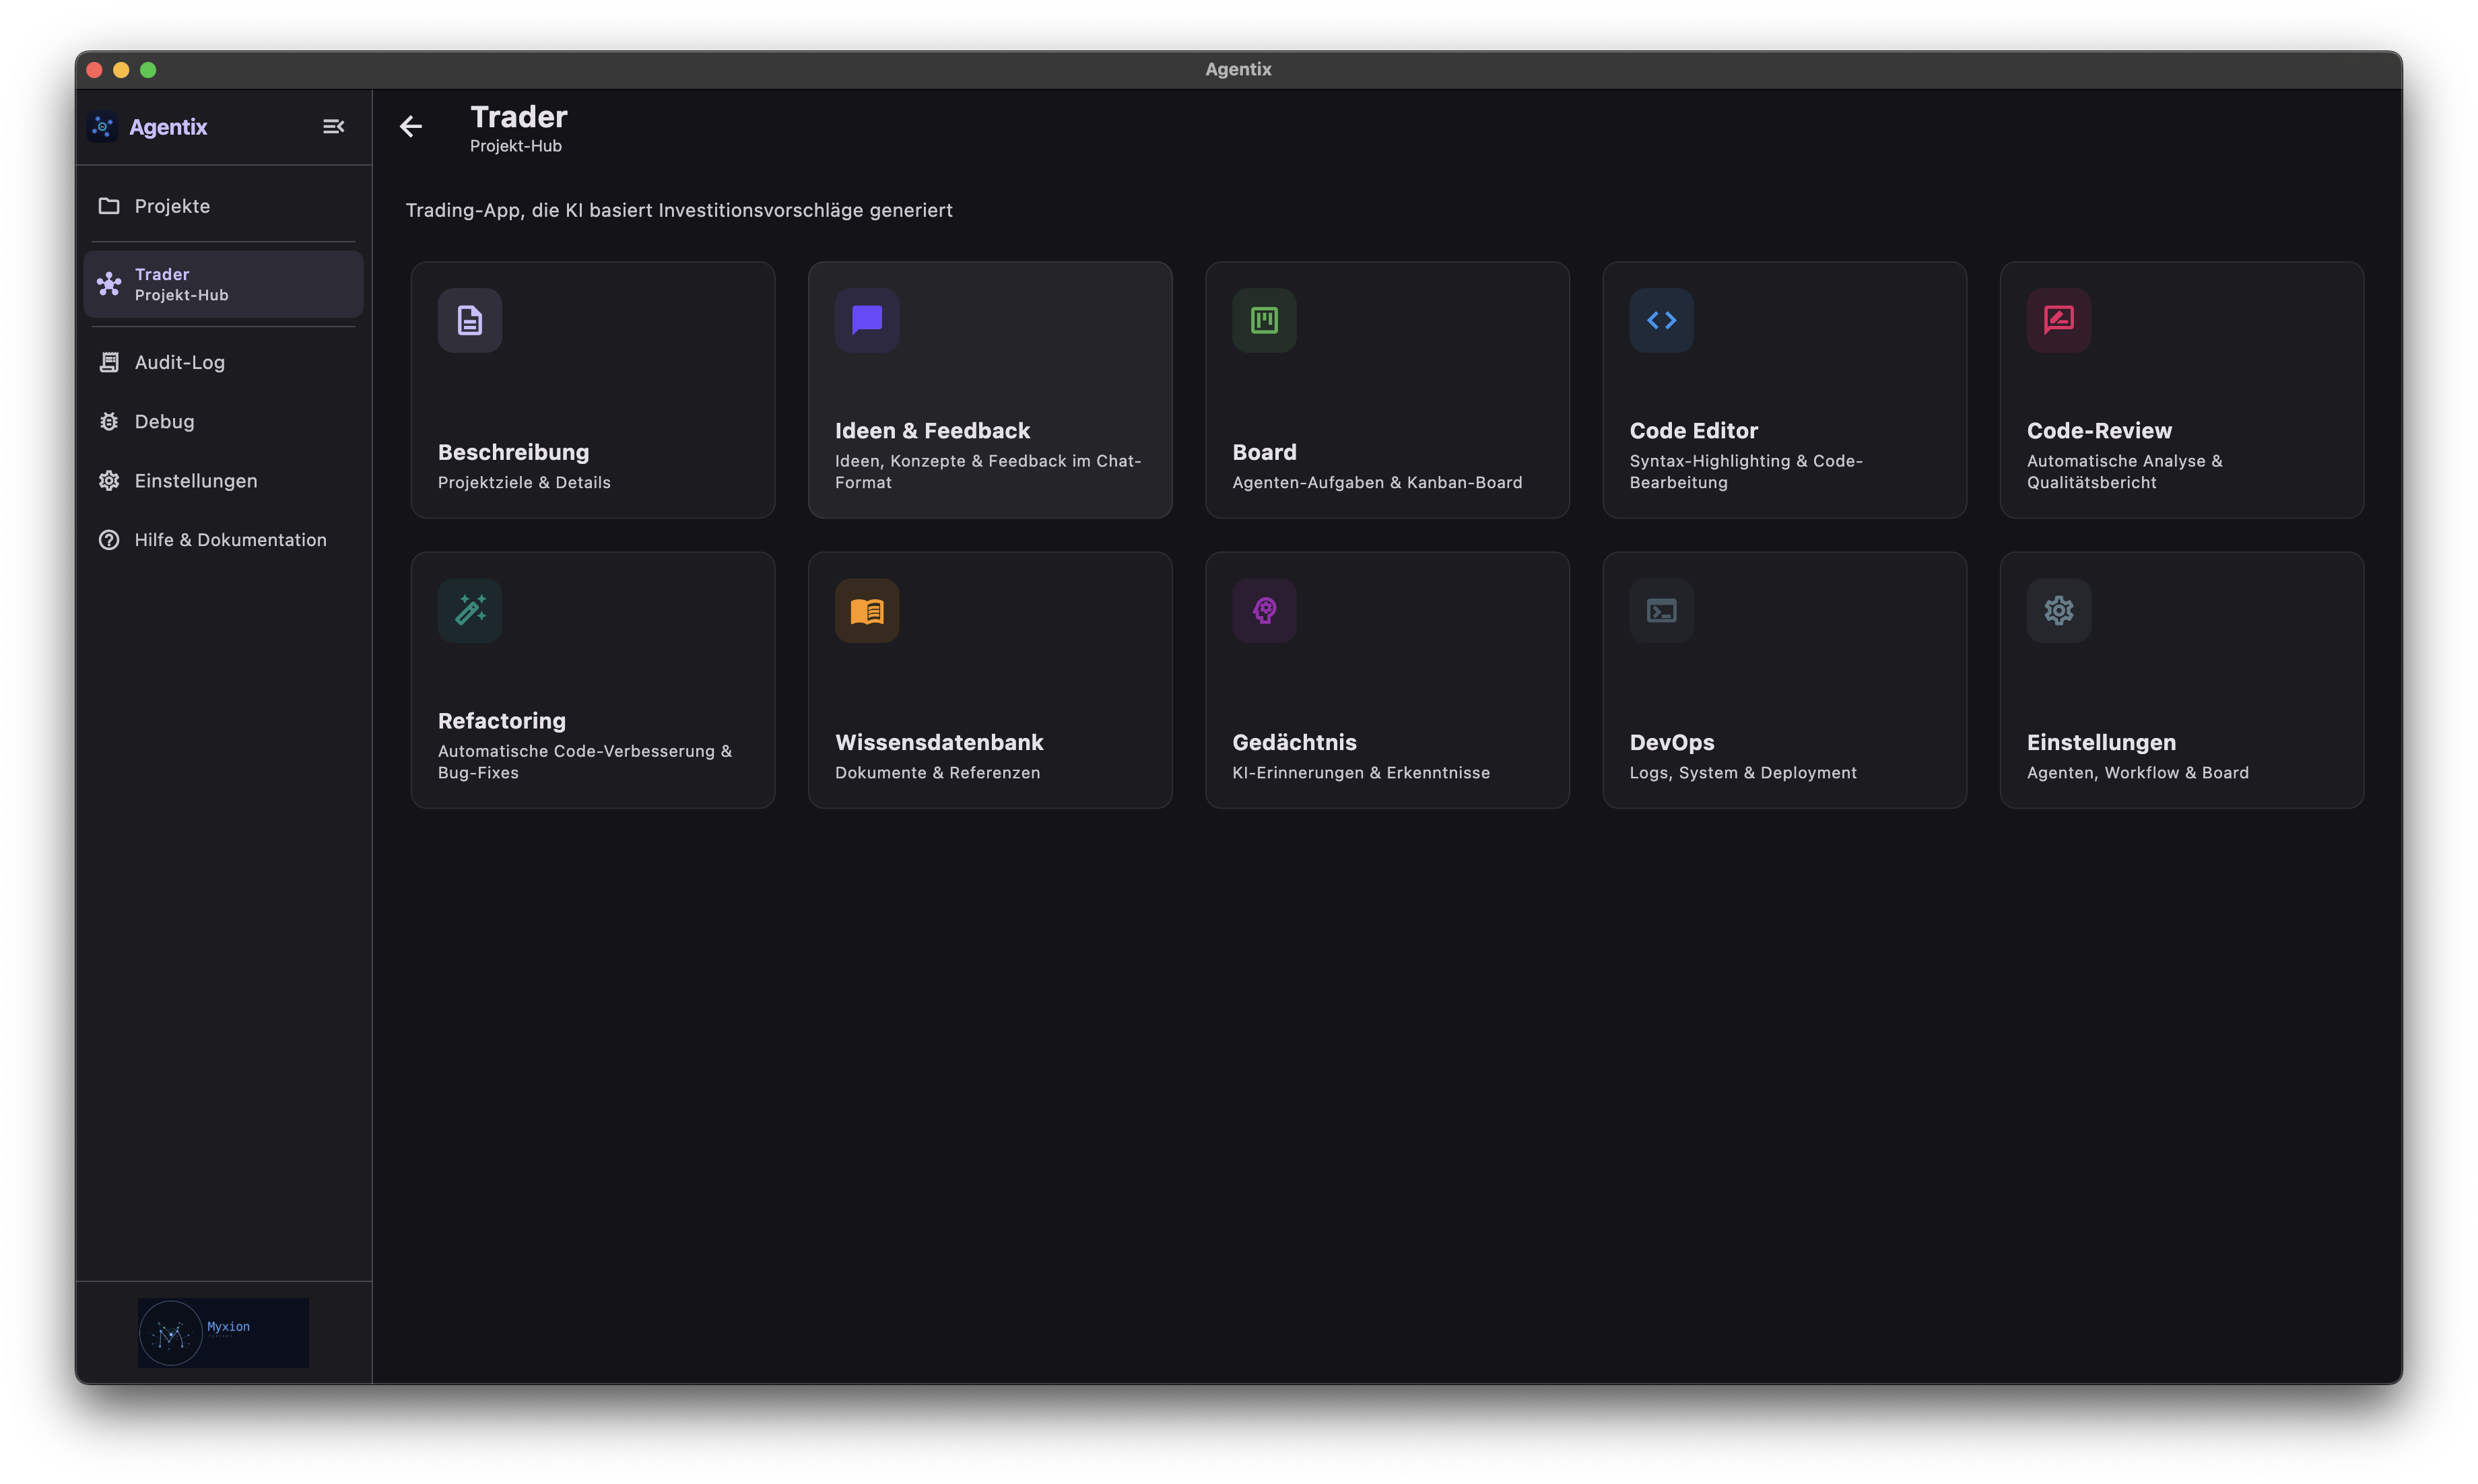
Task: Click the Myxion logo thumbnail
Action: tap(223, 1332)
